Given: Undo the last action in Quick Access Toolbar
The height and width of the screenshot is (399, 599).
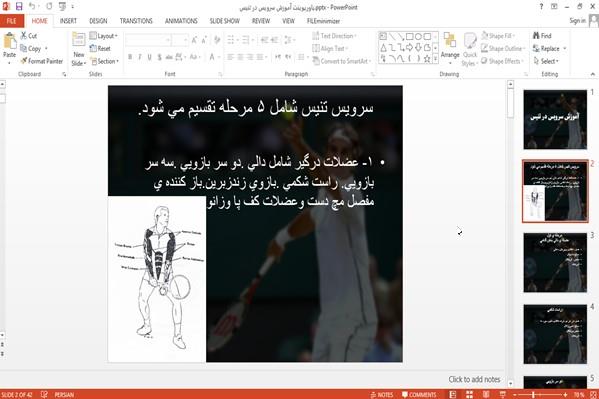Looking at the screenshot, I should tap(32, 6).
